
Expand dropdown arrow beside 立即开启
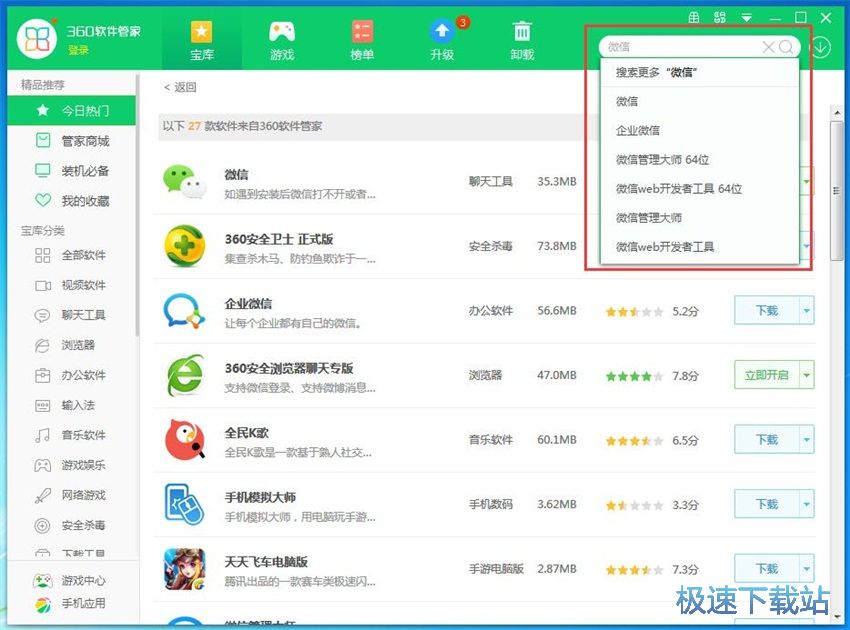click(x=807, y=375)
